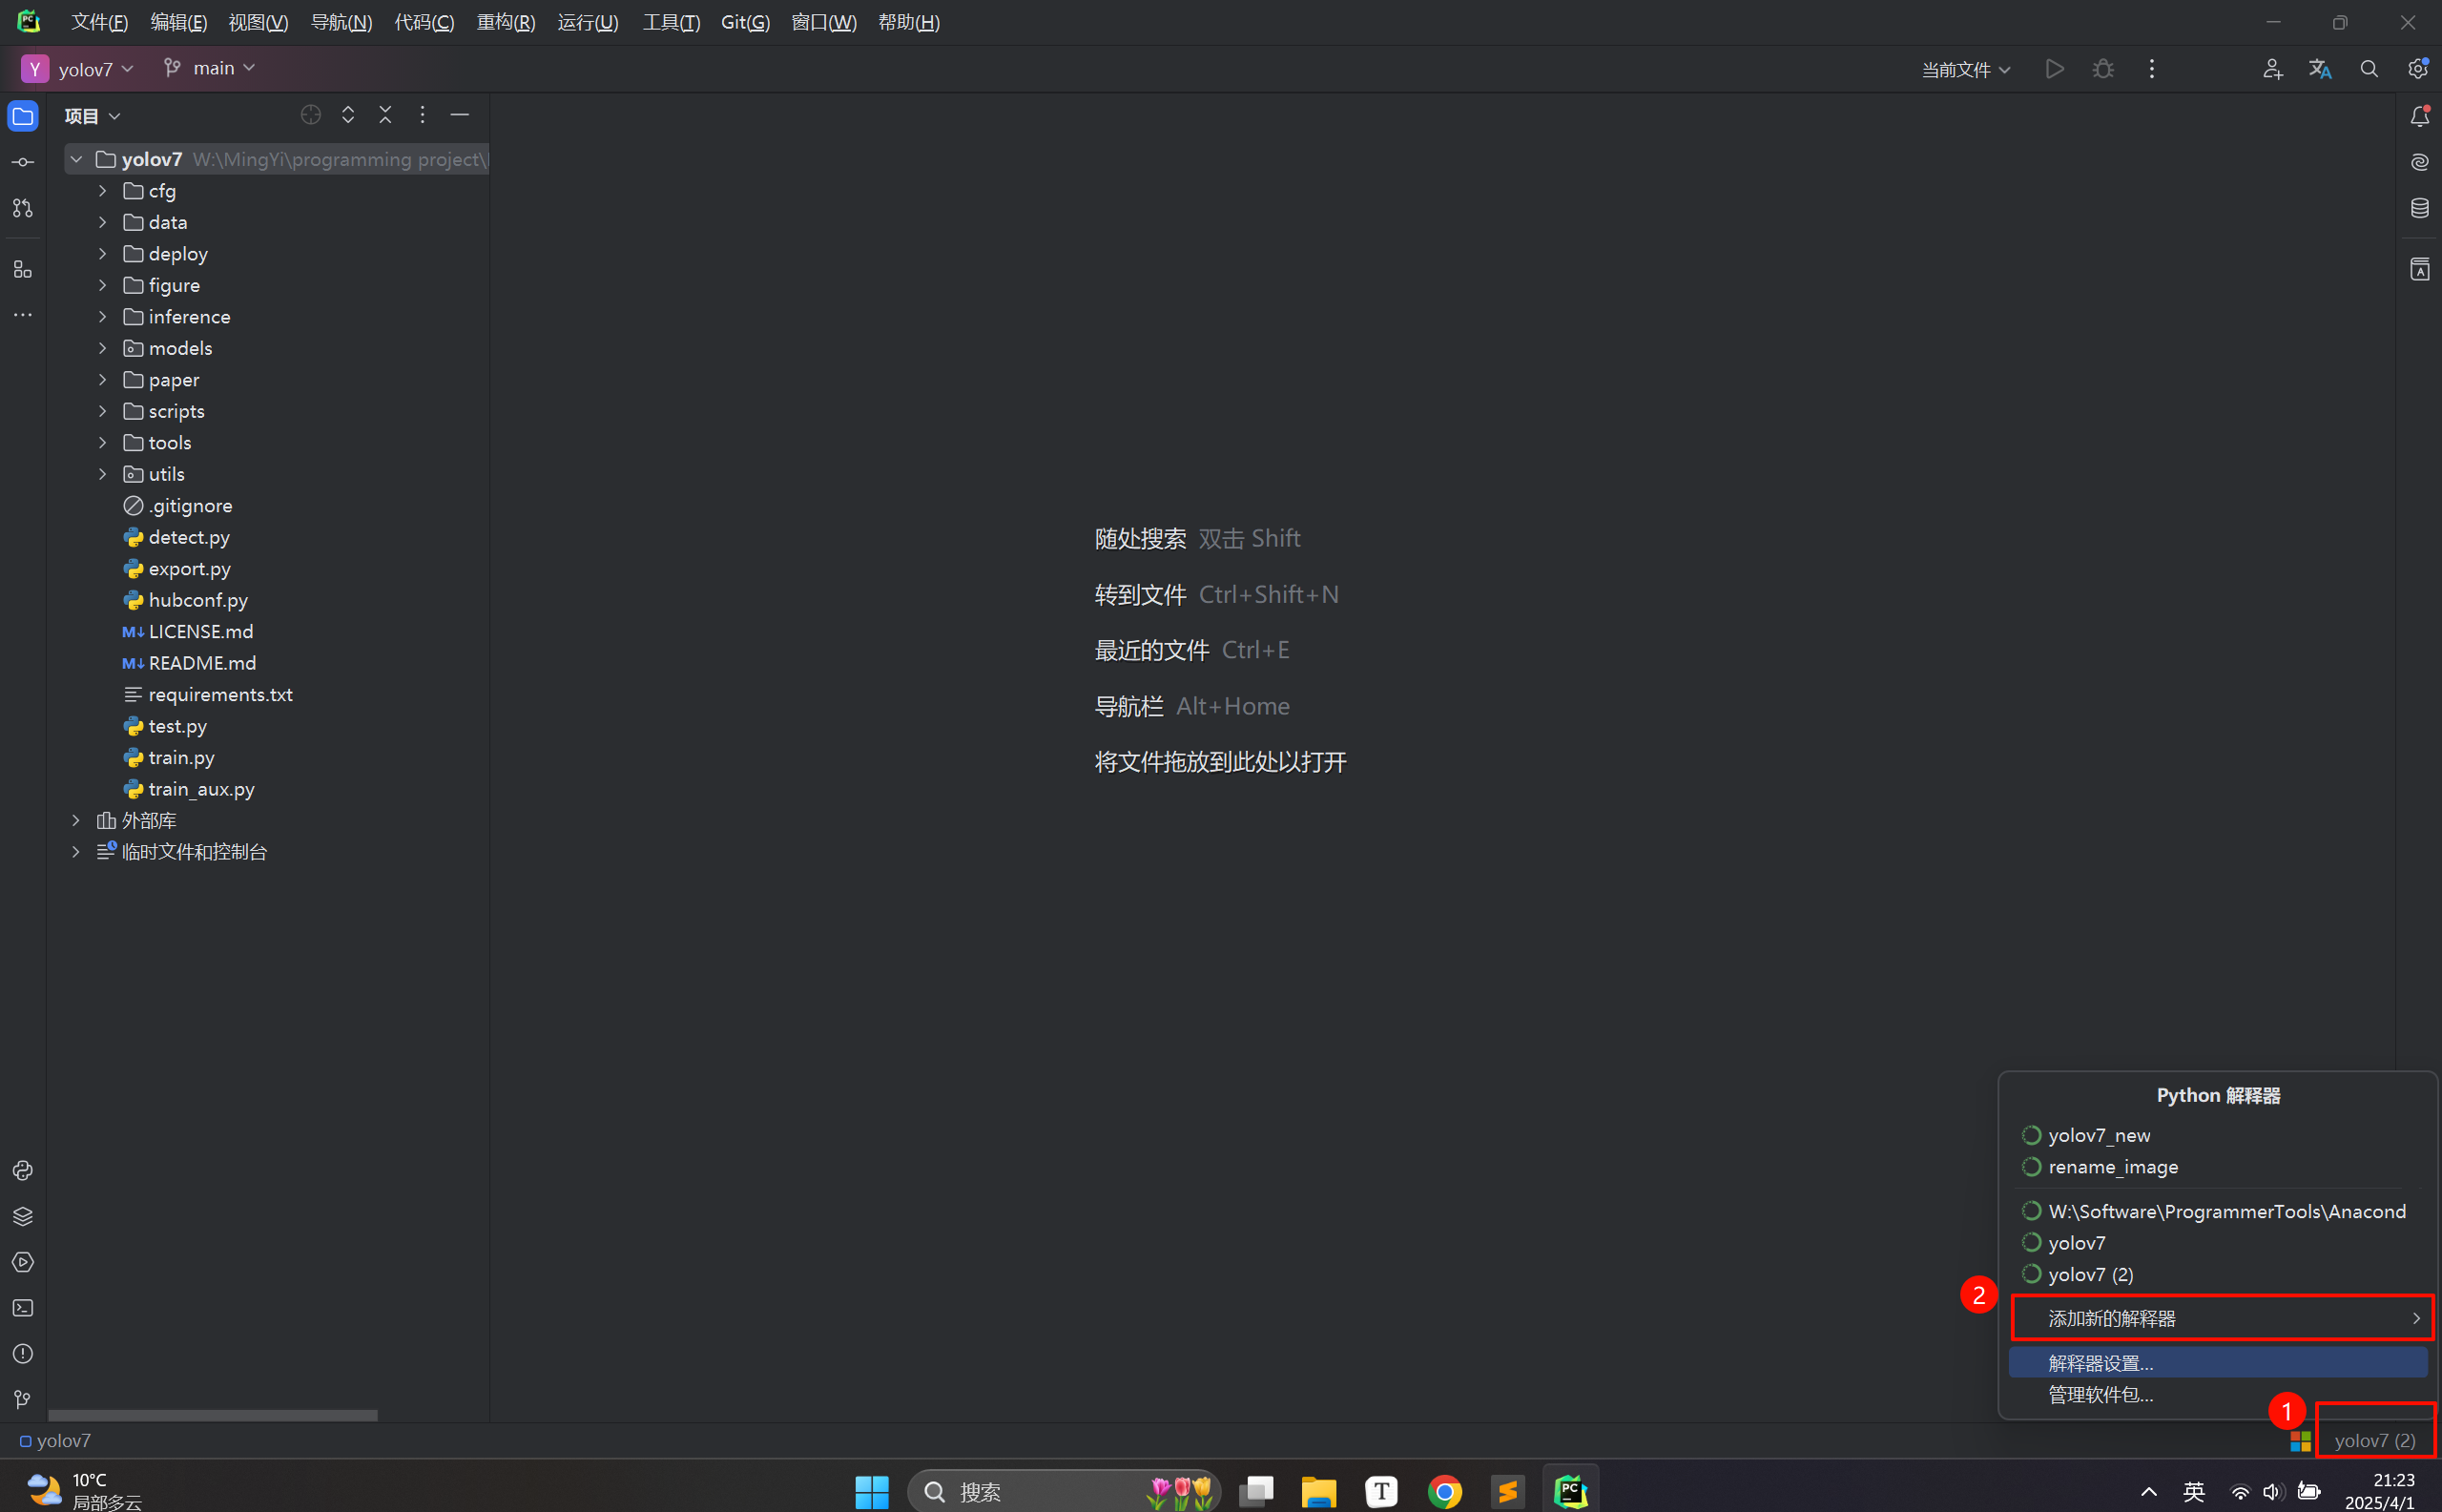The image size is (2442, 1512).
Task: Open the Pull Requests sidebar icon
Action: tap(23, 208)
